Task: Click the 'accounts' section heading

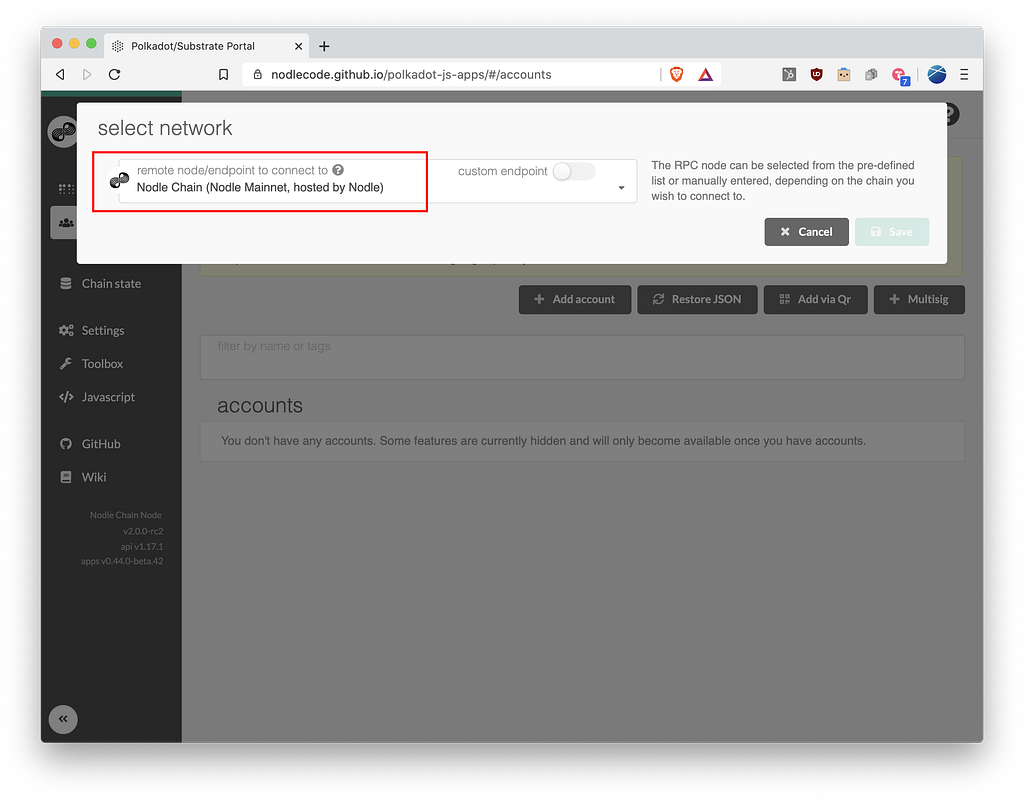Action: pyautogui.click(x=260, y=406)
